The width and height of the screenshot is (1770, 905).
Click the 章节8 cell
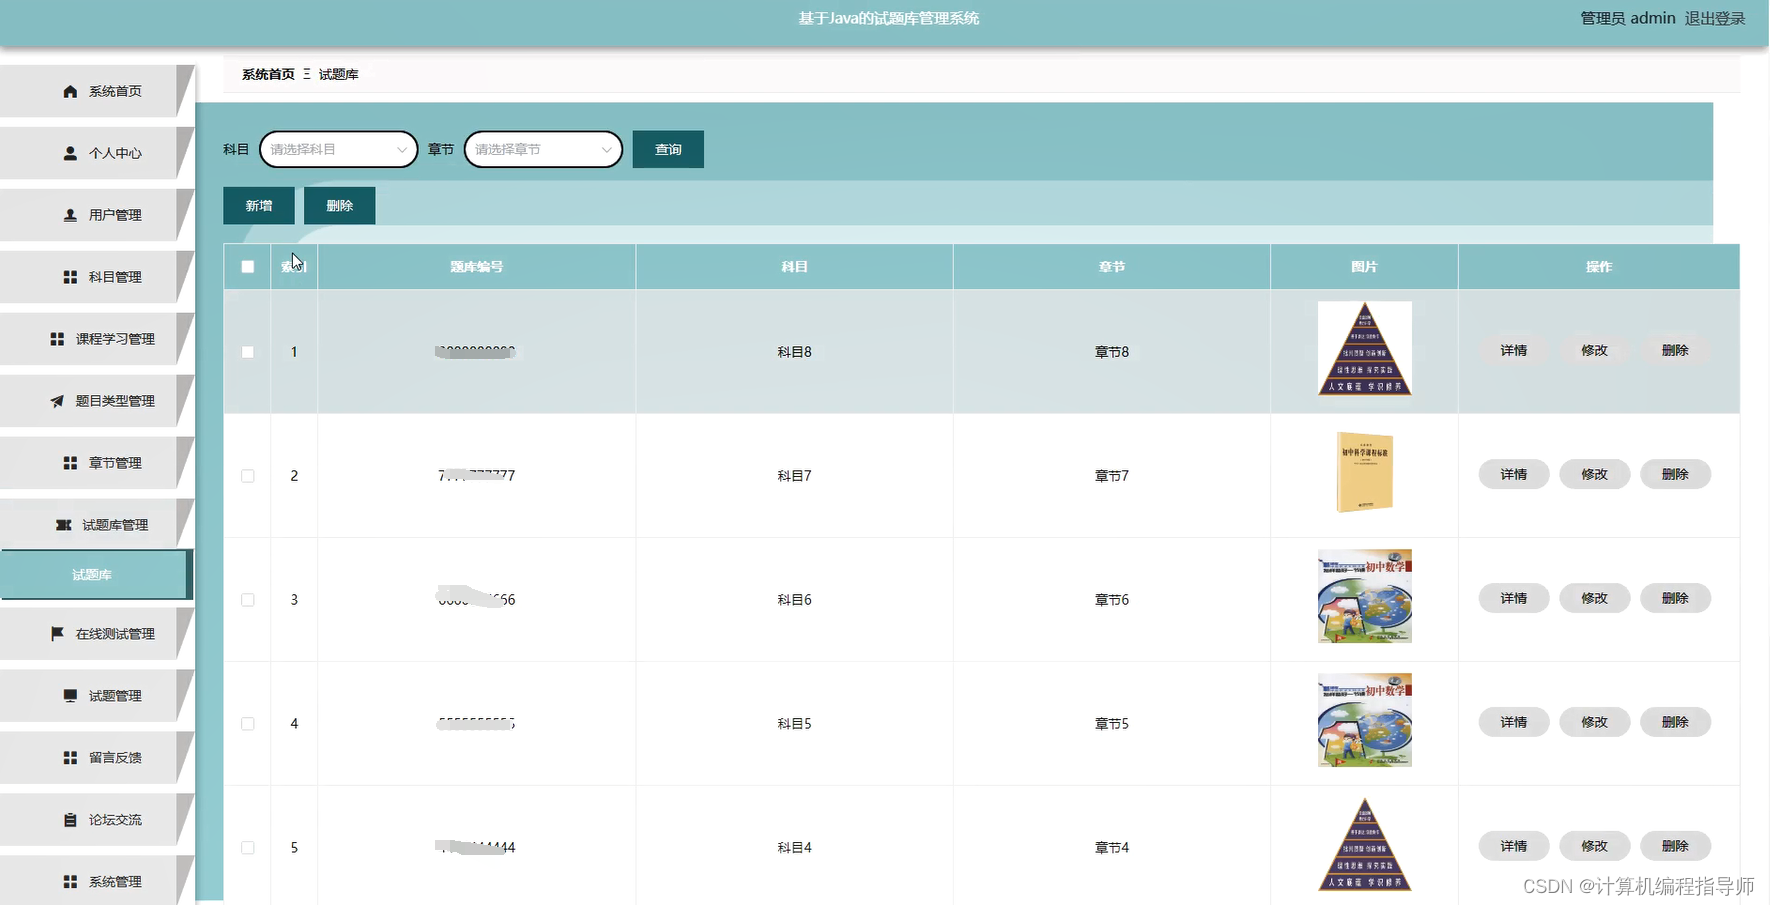point(1112,352)
